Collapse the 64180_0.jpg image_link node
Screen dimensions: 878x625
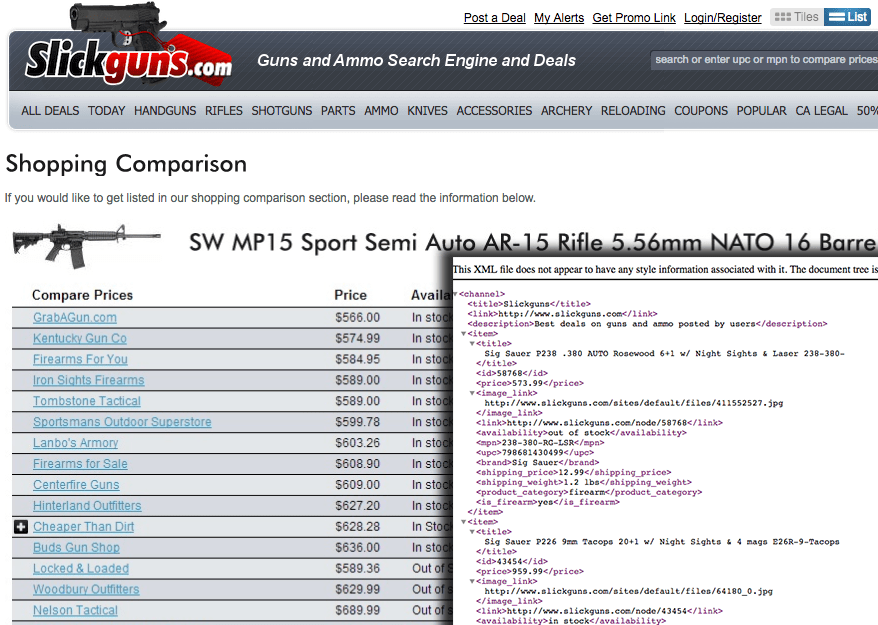[x=472, y=581]
